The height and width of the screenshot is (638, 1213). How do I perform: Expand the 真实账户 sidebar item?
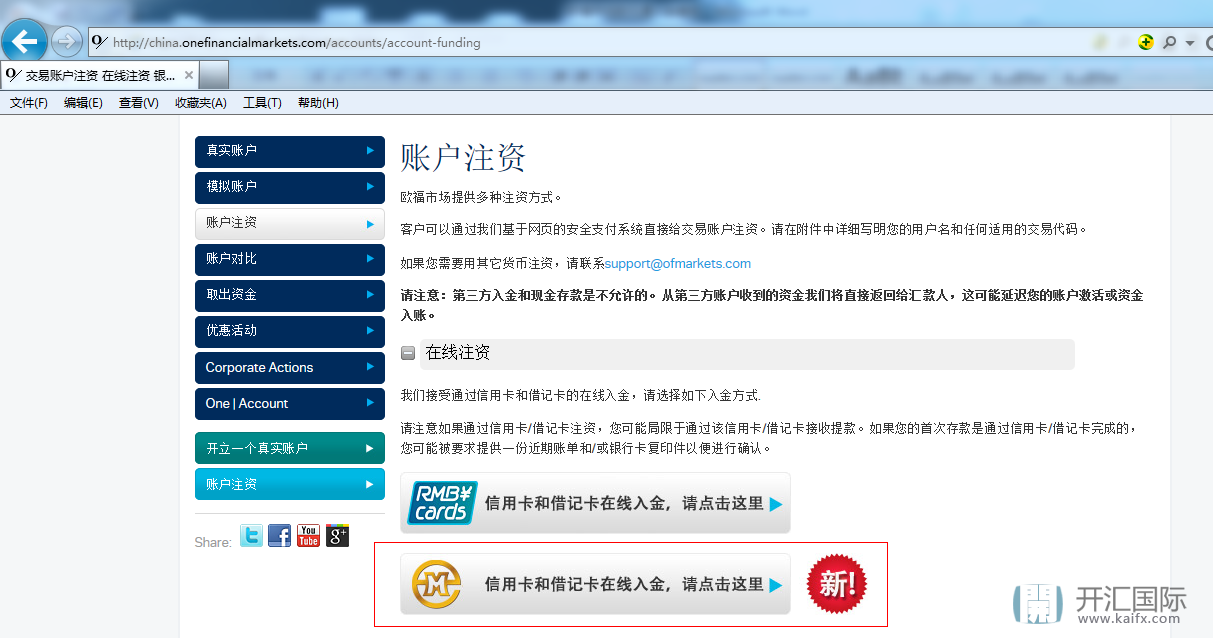pos(289,151)
